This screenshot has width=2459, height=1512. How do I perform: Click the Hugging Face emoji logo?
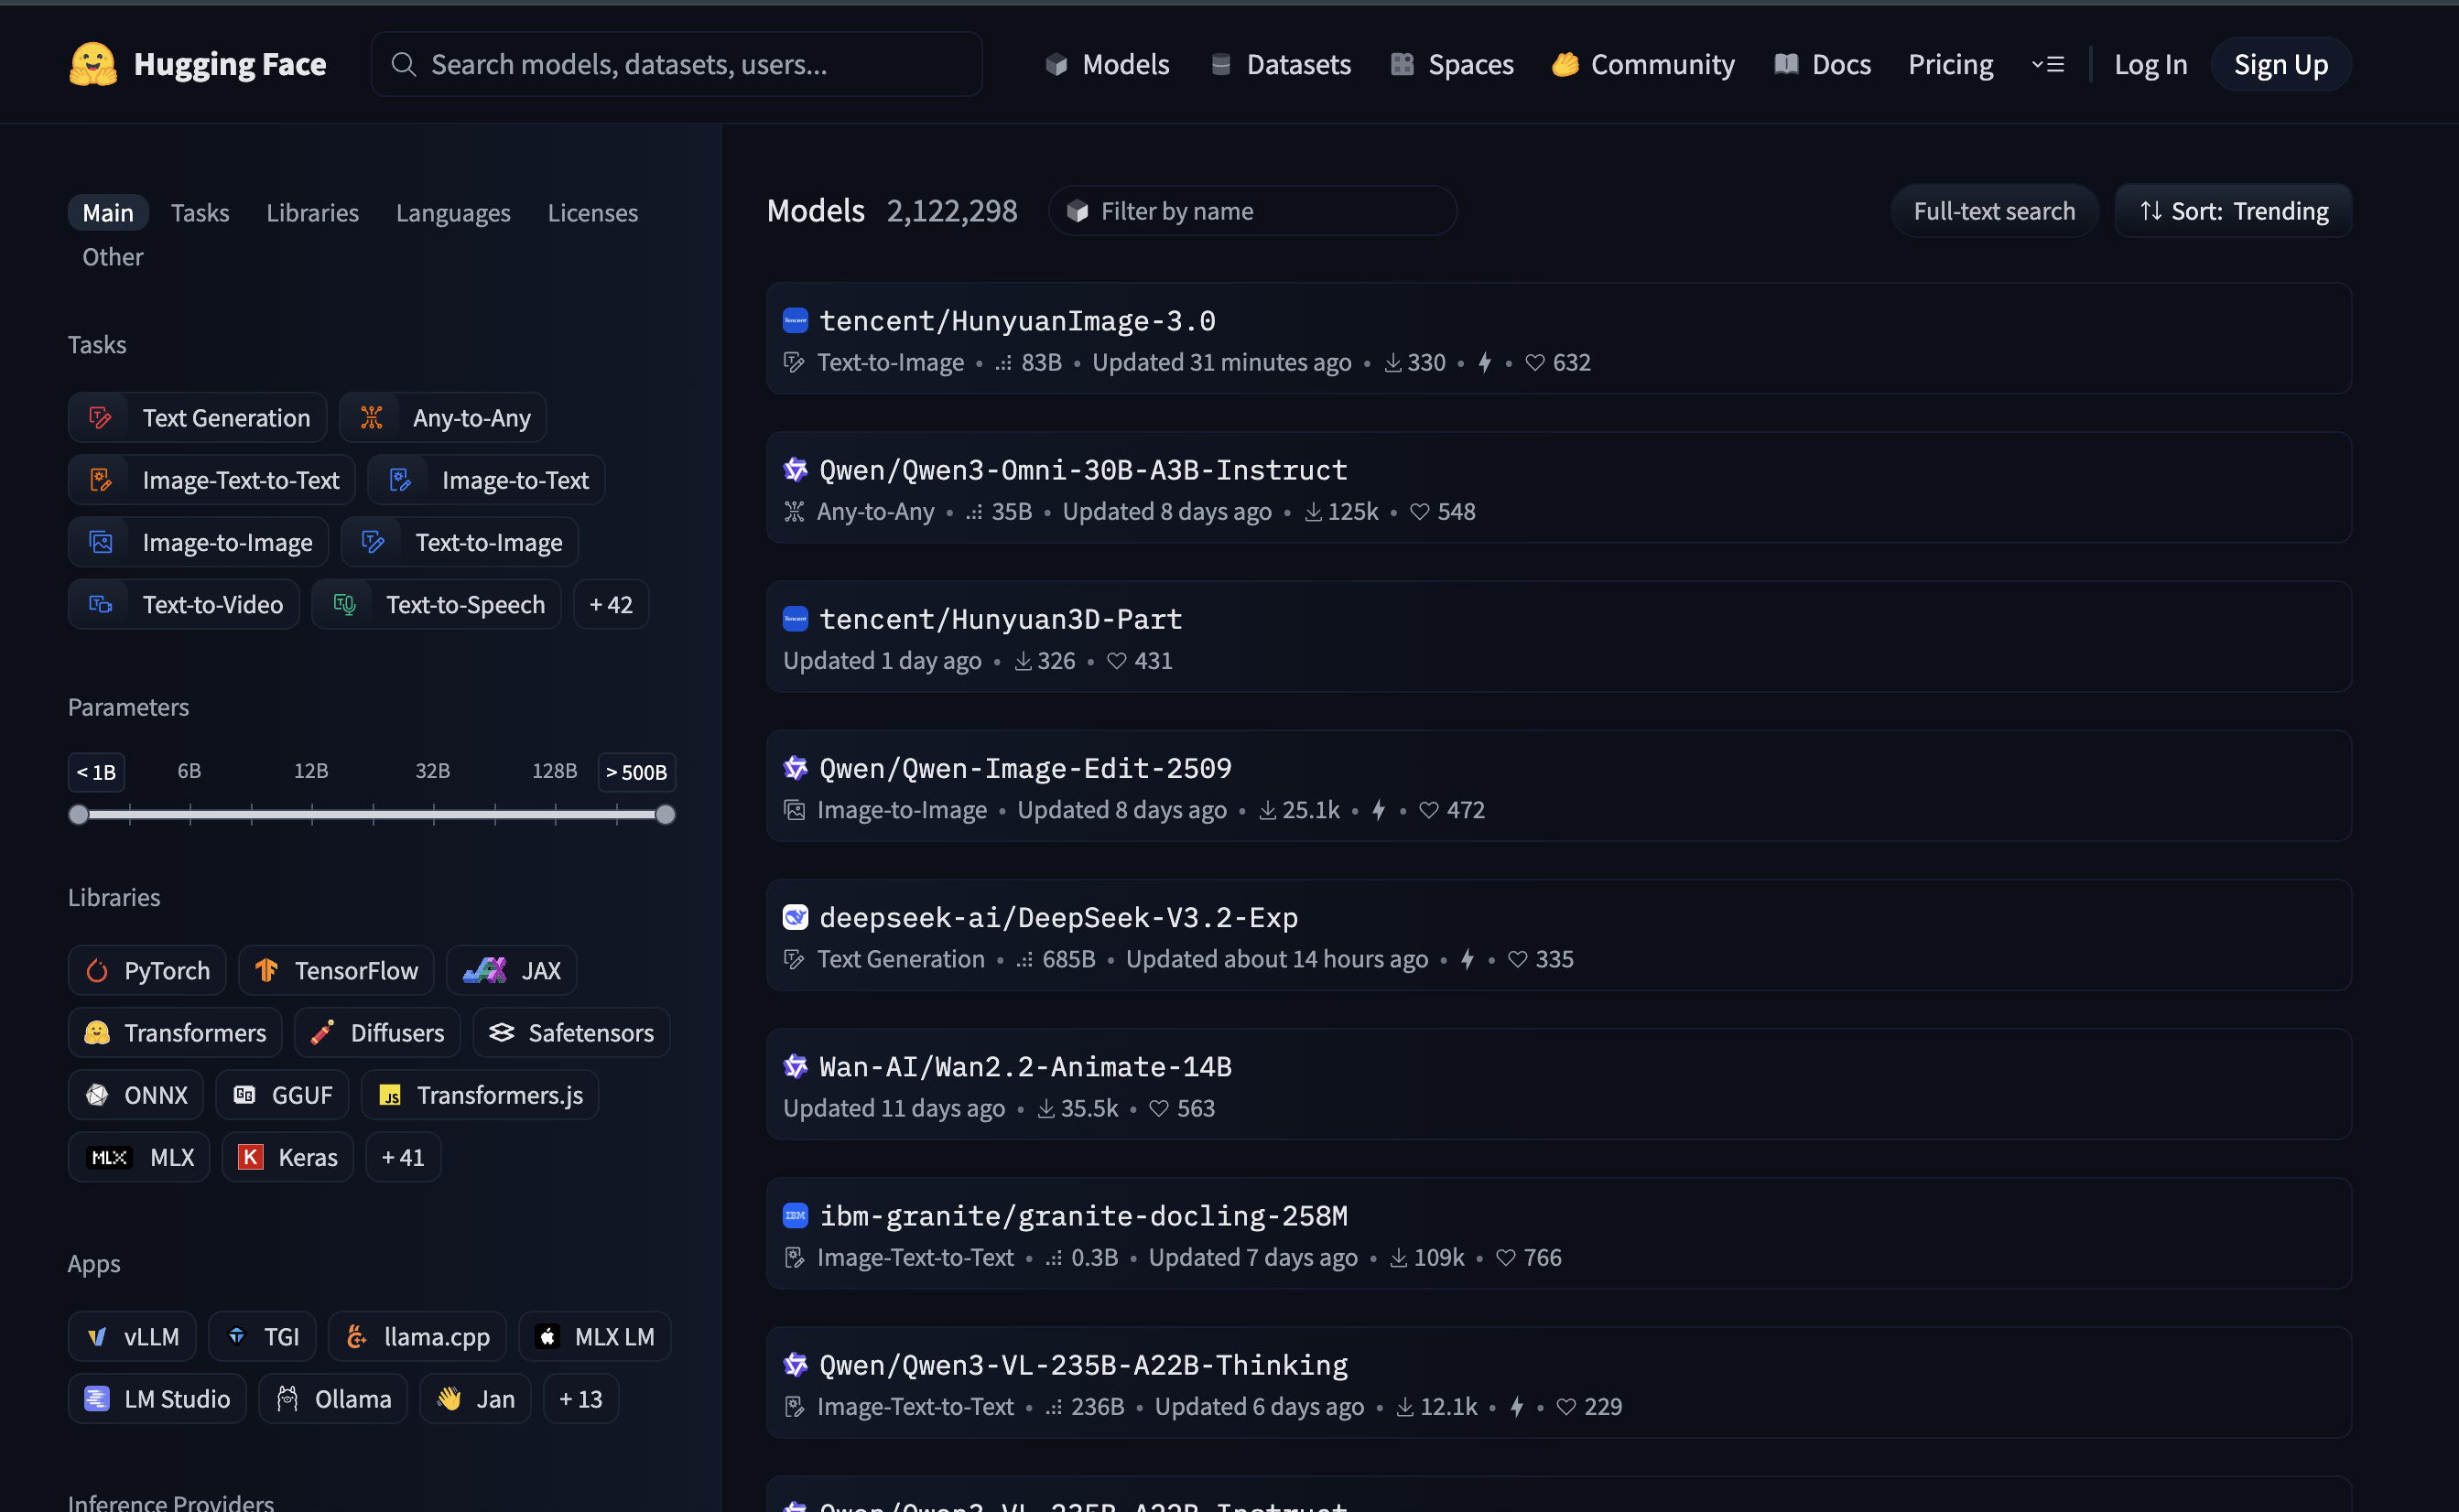93,64
